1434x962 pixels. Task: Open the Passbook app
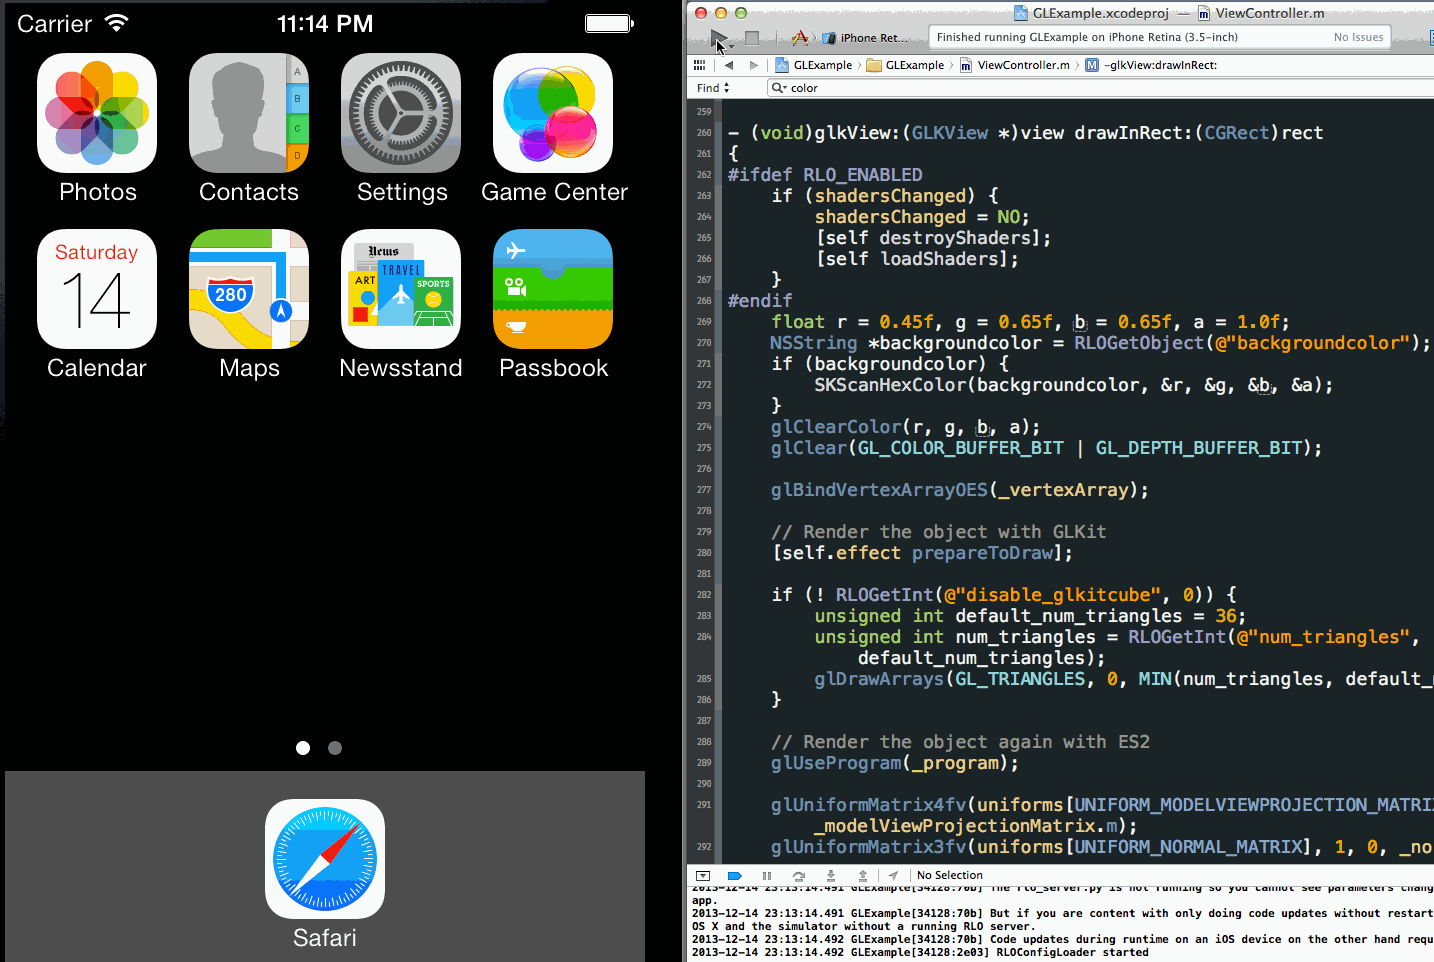click(x=553, y=289)
